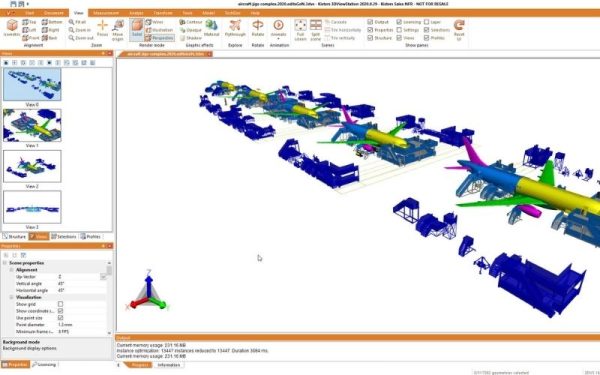Image resolution: width=600 pixels, height=375 pixels.
Task: Select View 0 thumbnail
Action: click(32, 85)
